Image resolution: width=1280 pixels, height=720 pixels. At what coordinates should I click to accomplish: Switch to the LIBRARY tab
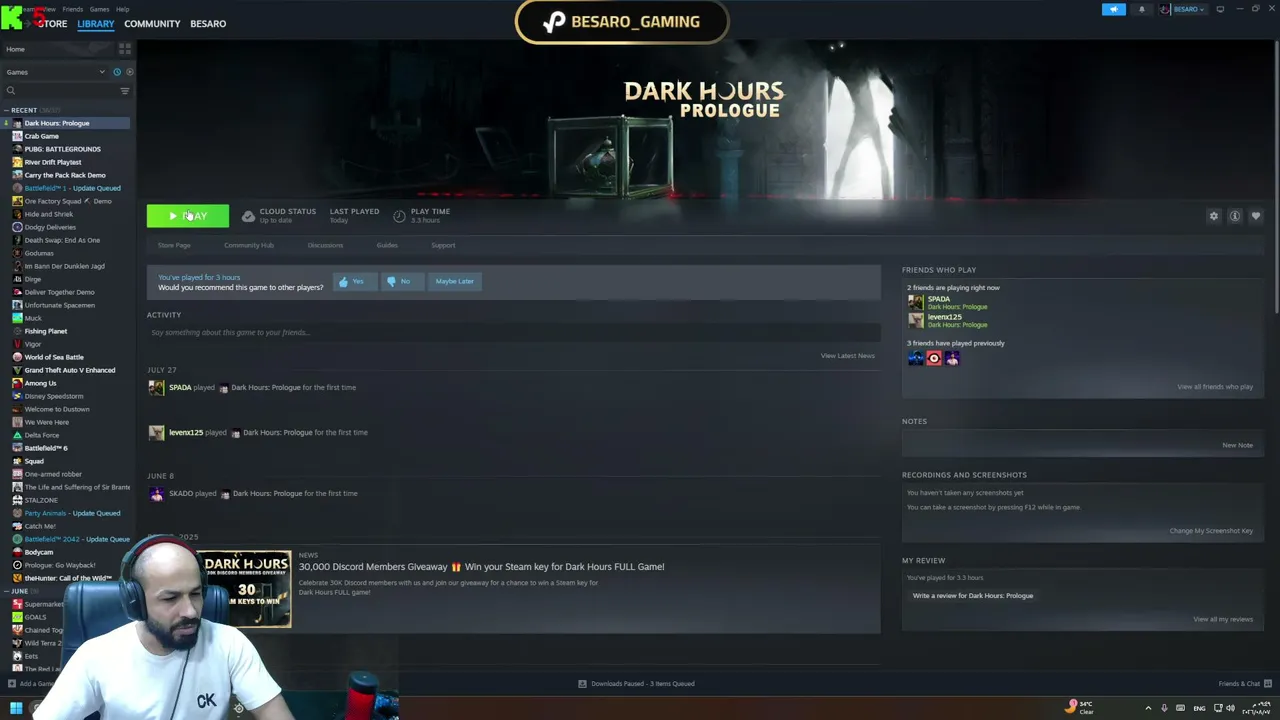coord(96,23)
